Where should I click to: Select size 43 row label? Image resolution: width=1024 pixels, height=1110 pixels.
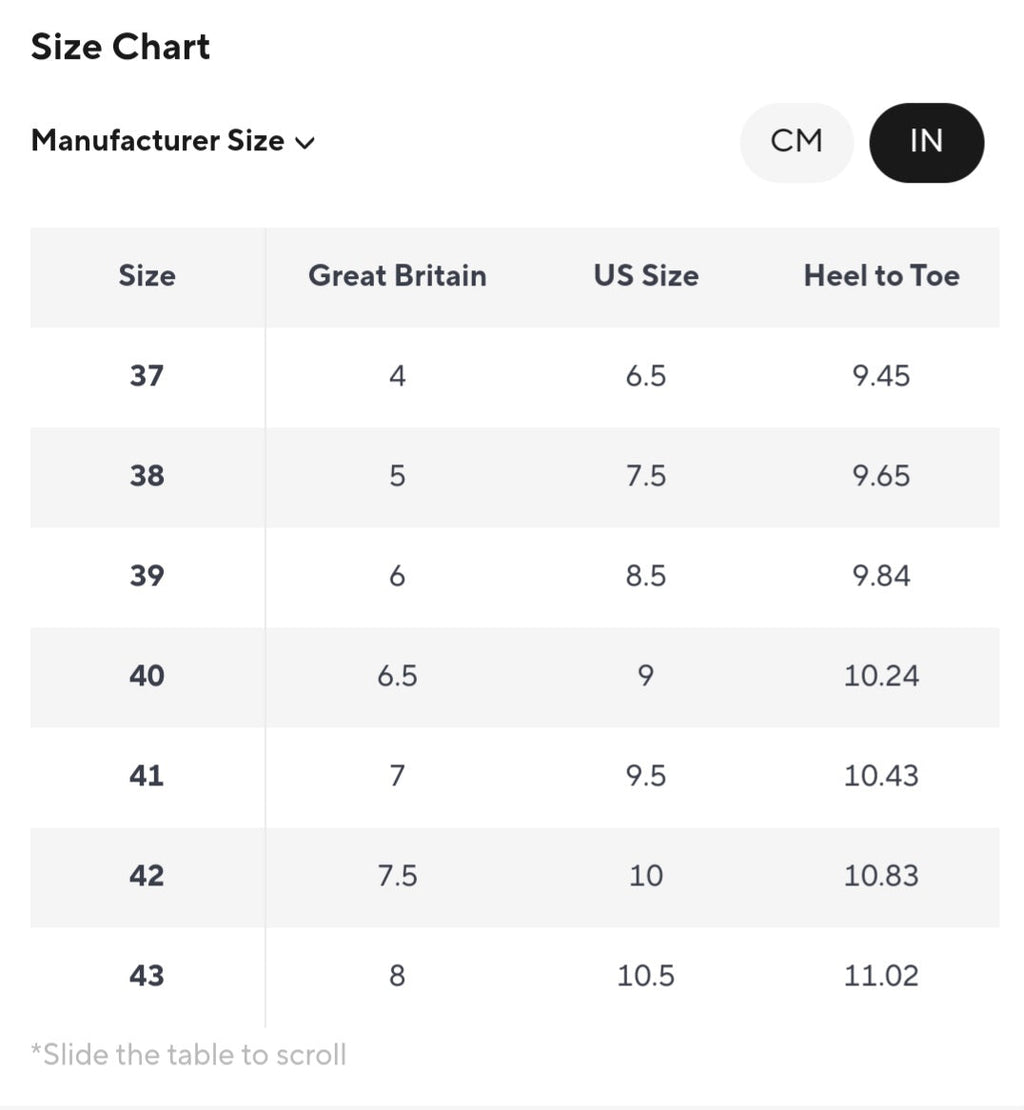click(x=147, y=976)
